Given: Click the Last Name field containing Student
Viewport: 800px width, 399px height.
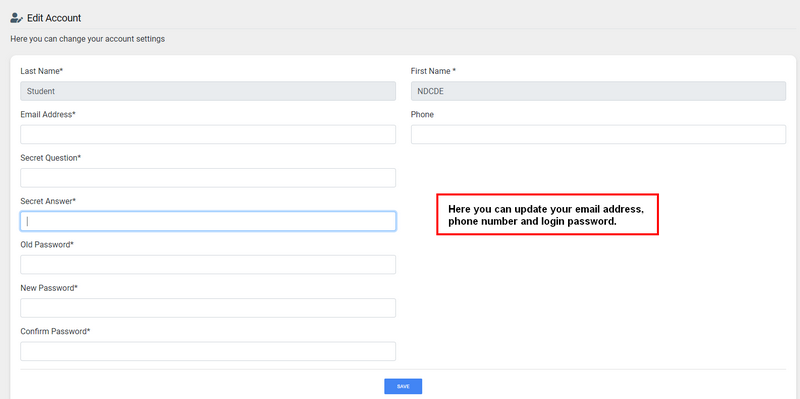Looking at the screenshot, I should tap(208, 91).
